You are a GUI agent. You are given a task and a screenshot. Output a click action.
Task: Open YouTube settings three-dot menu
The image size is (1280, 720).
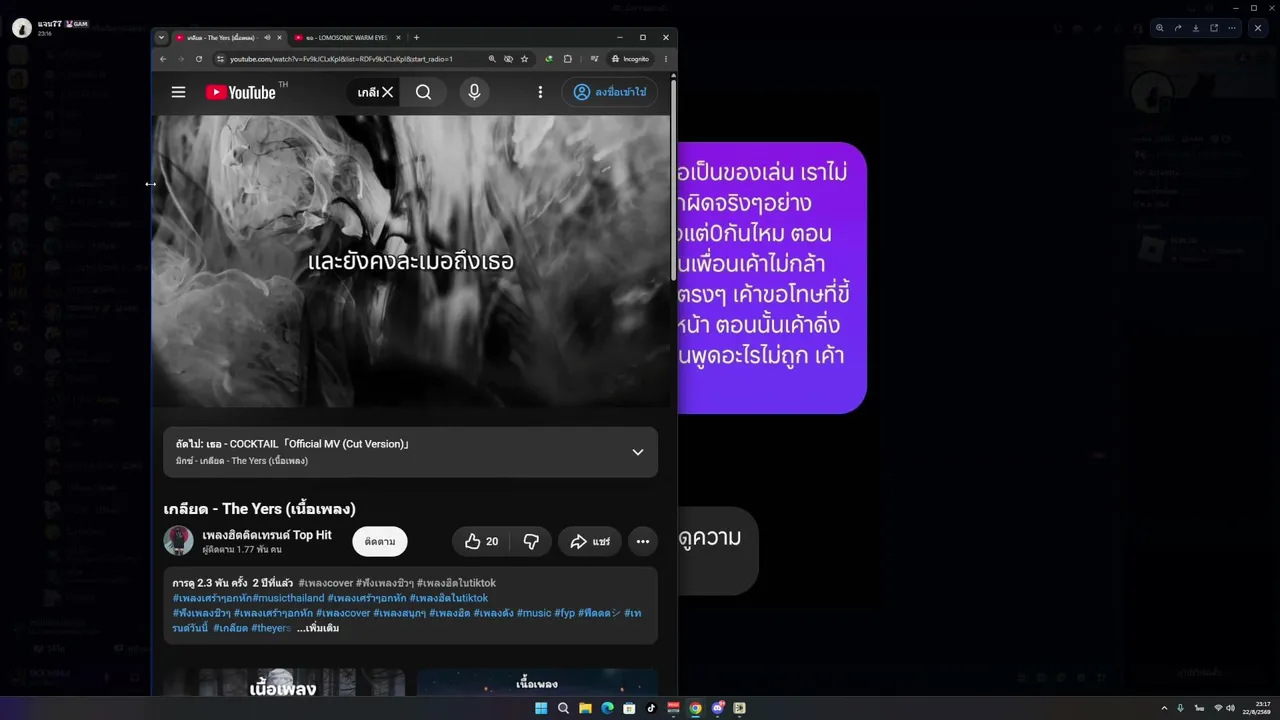point(540,92)
